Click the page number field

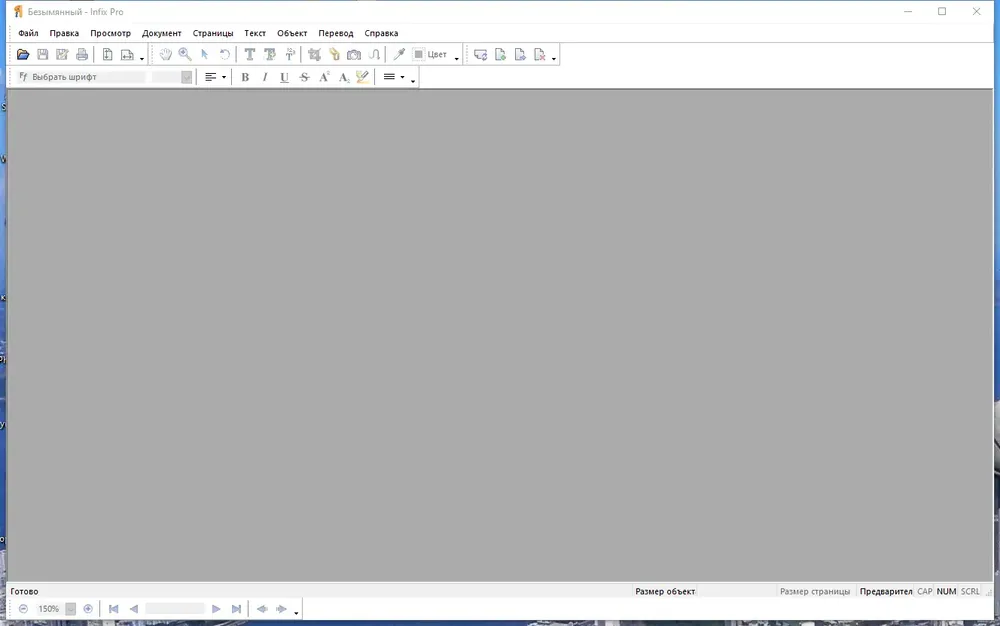(175, 609)
